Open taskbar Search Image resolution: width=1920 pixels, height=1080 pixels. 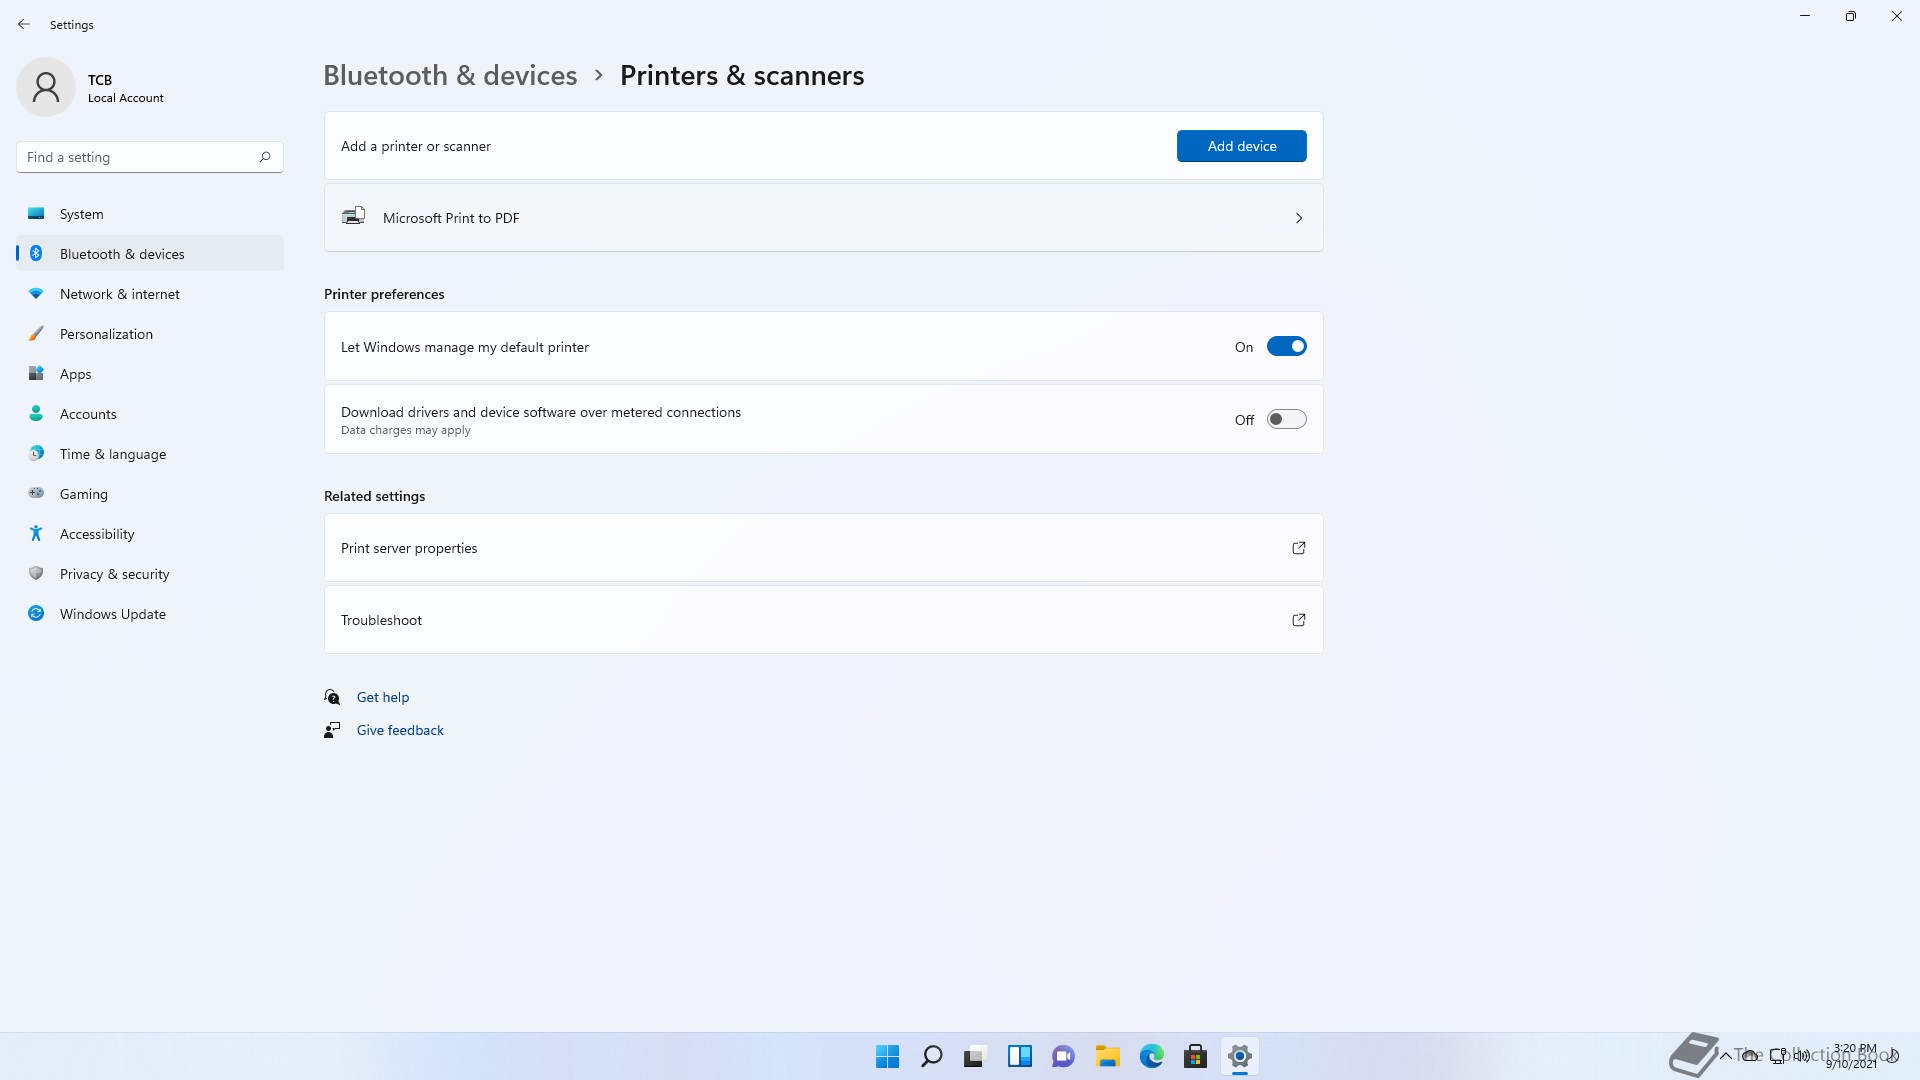(x=931, y=1056)
